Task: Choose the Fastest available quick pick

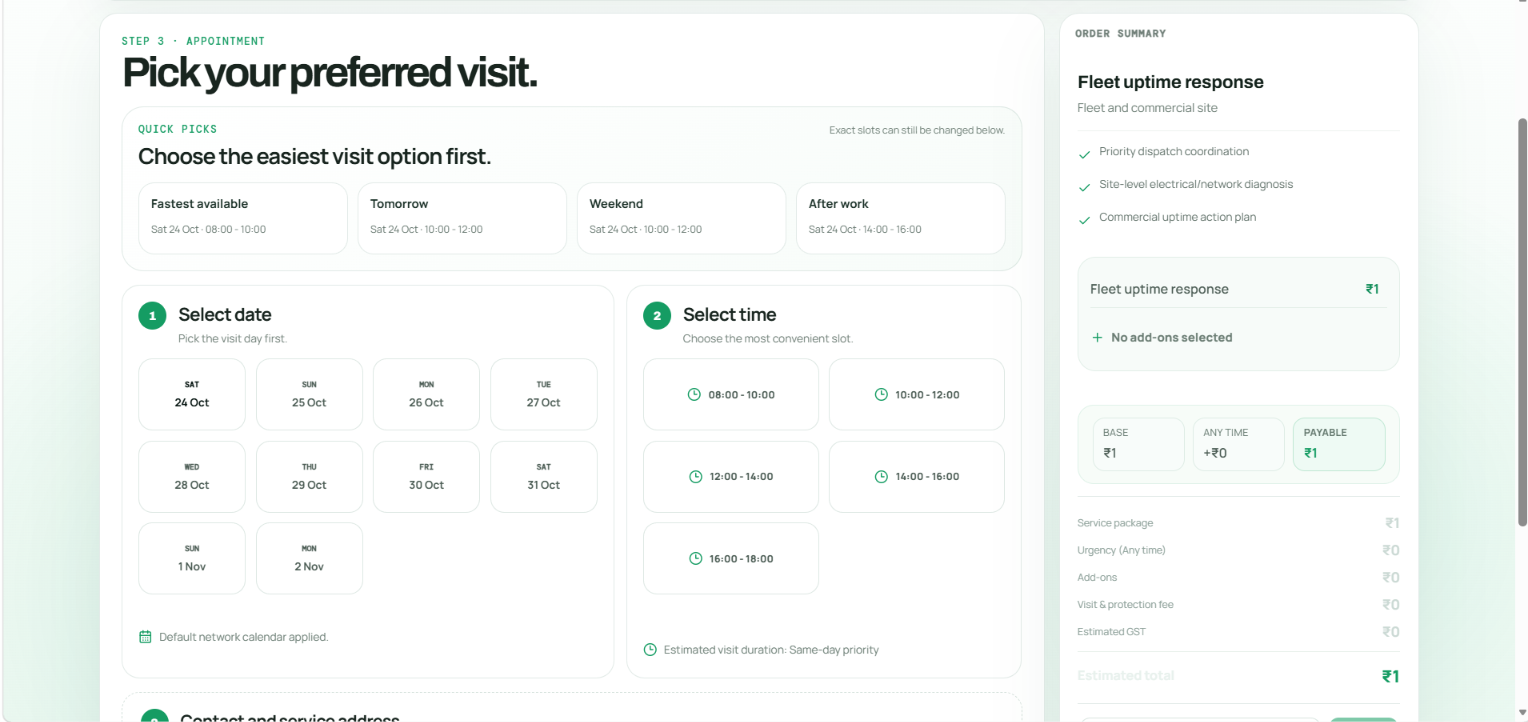Action: [x=243, y=218]
